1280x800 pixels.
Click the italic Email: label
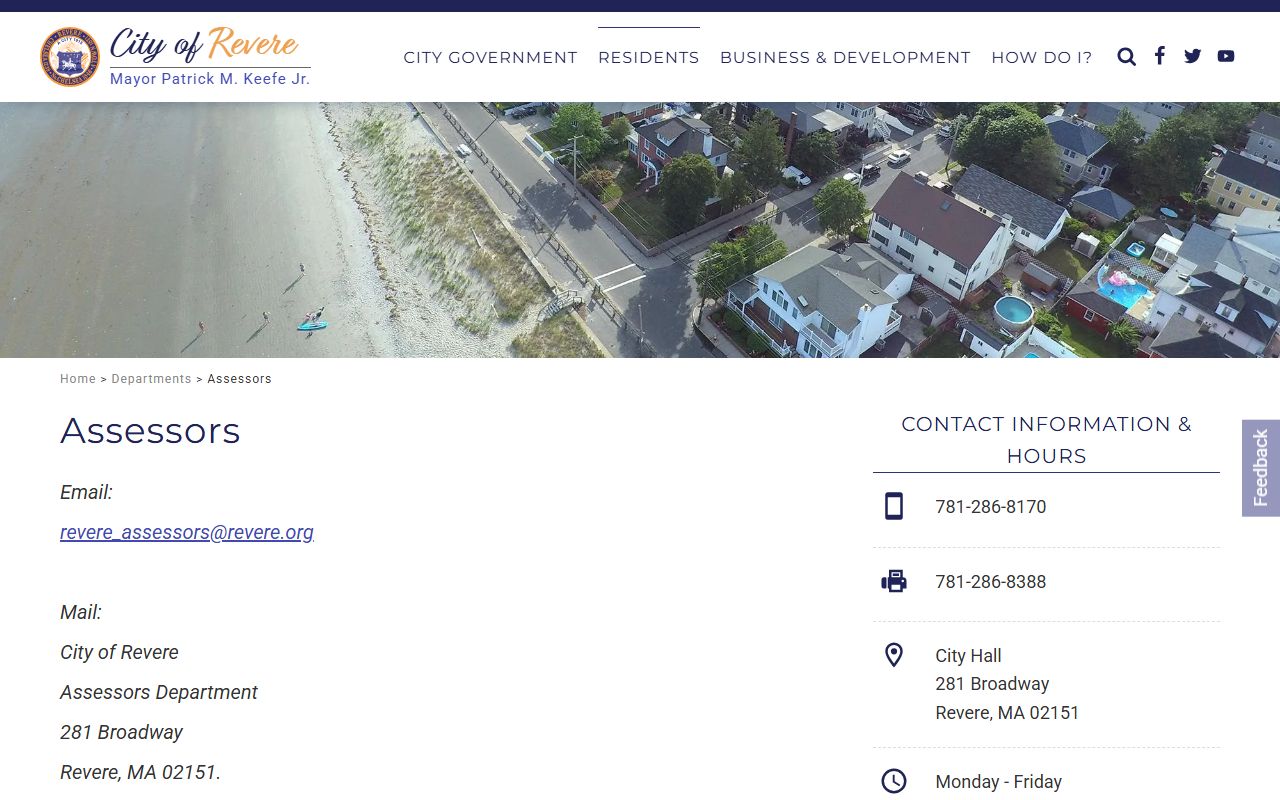point(86,492)
